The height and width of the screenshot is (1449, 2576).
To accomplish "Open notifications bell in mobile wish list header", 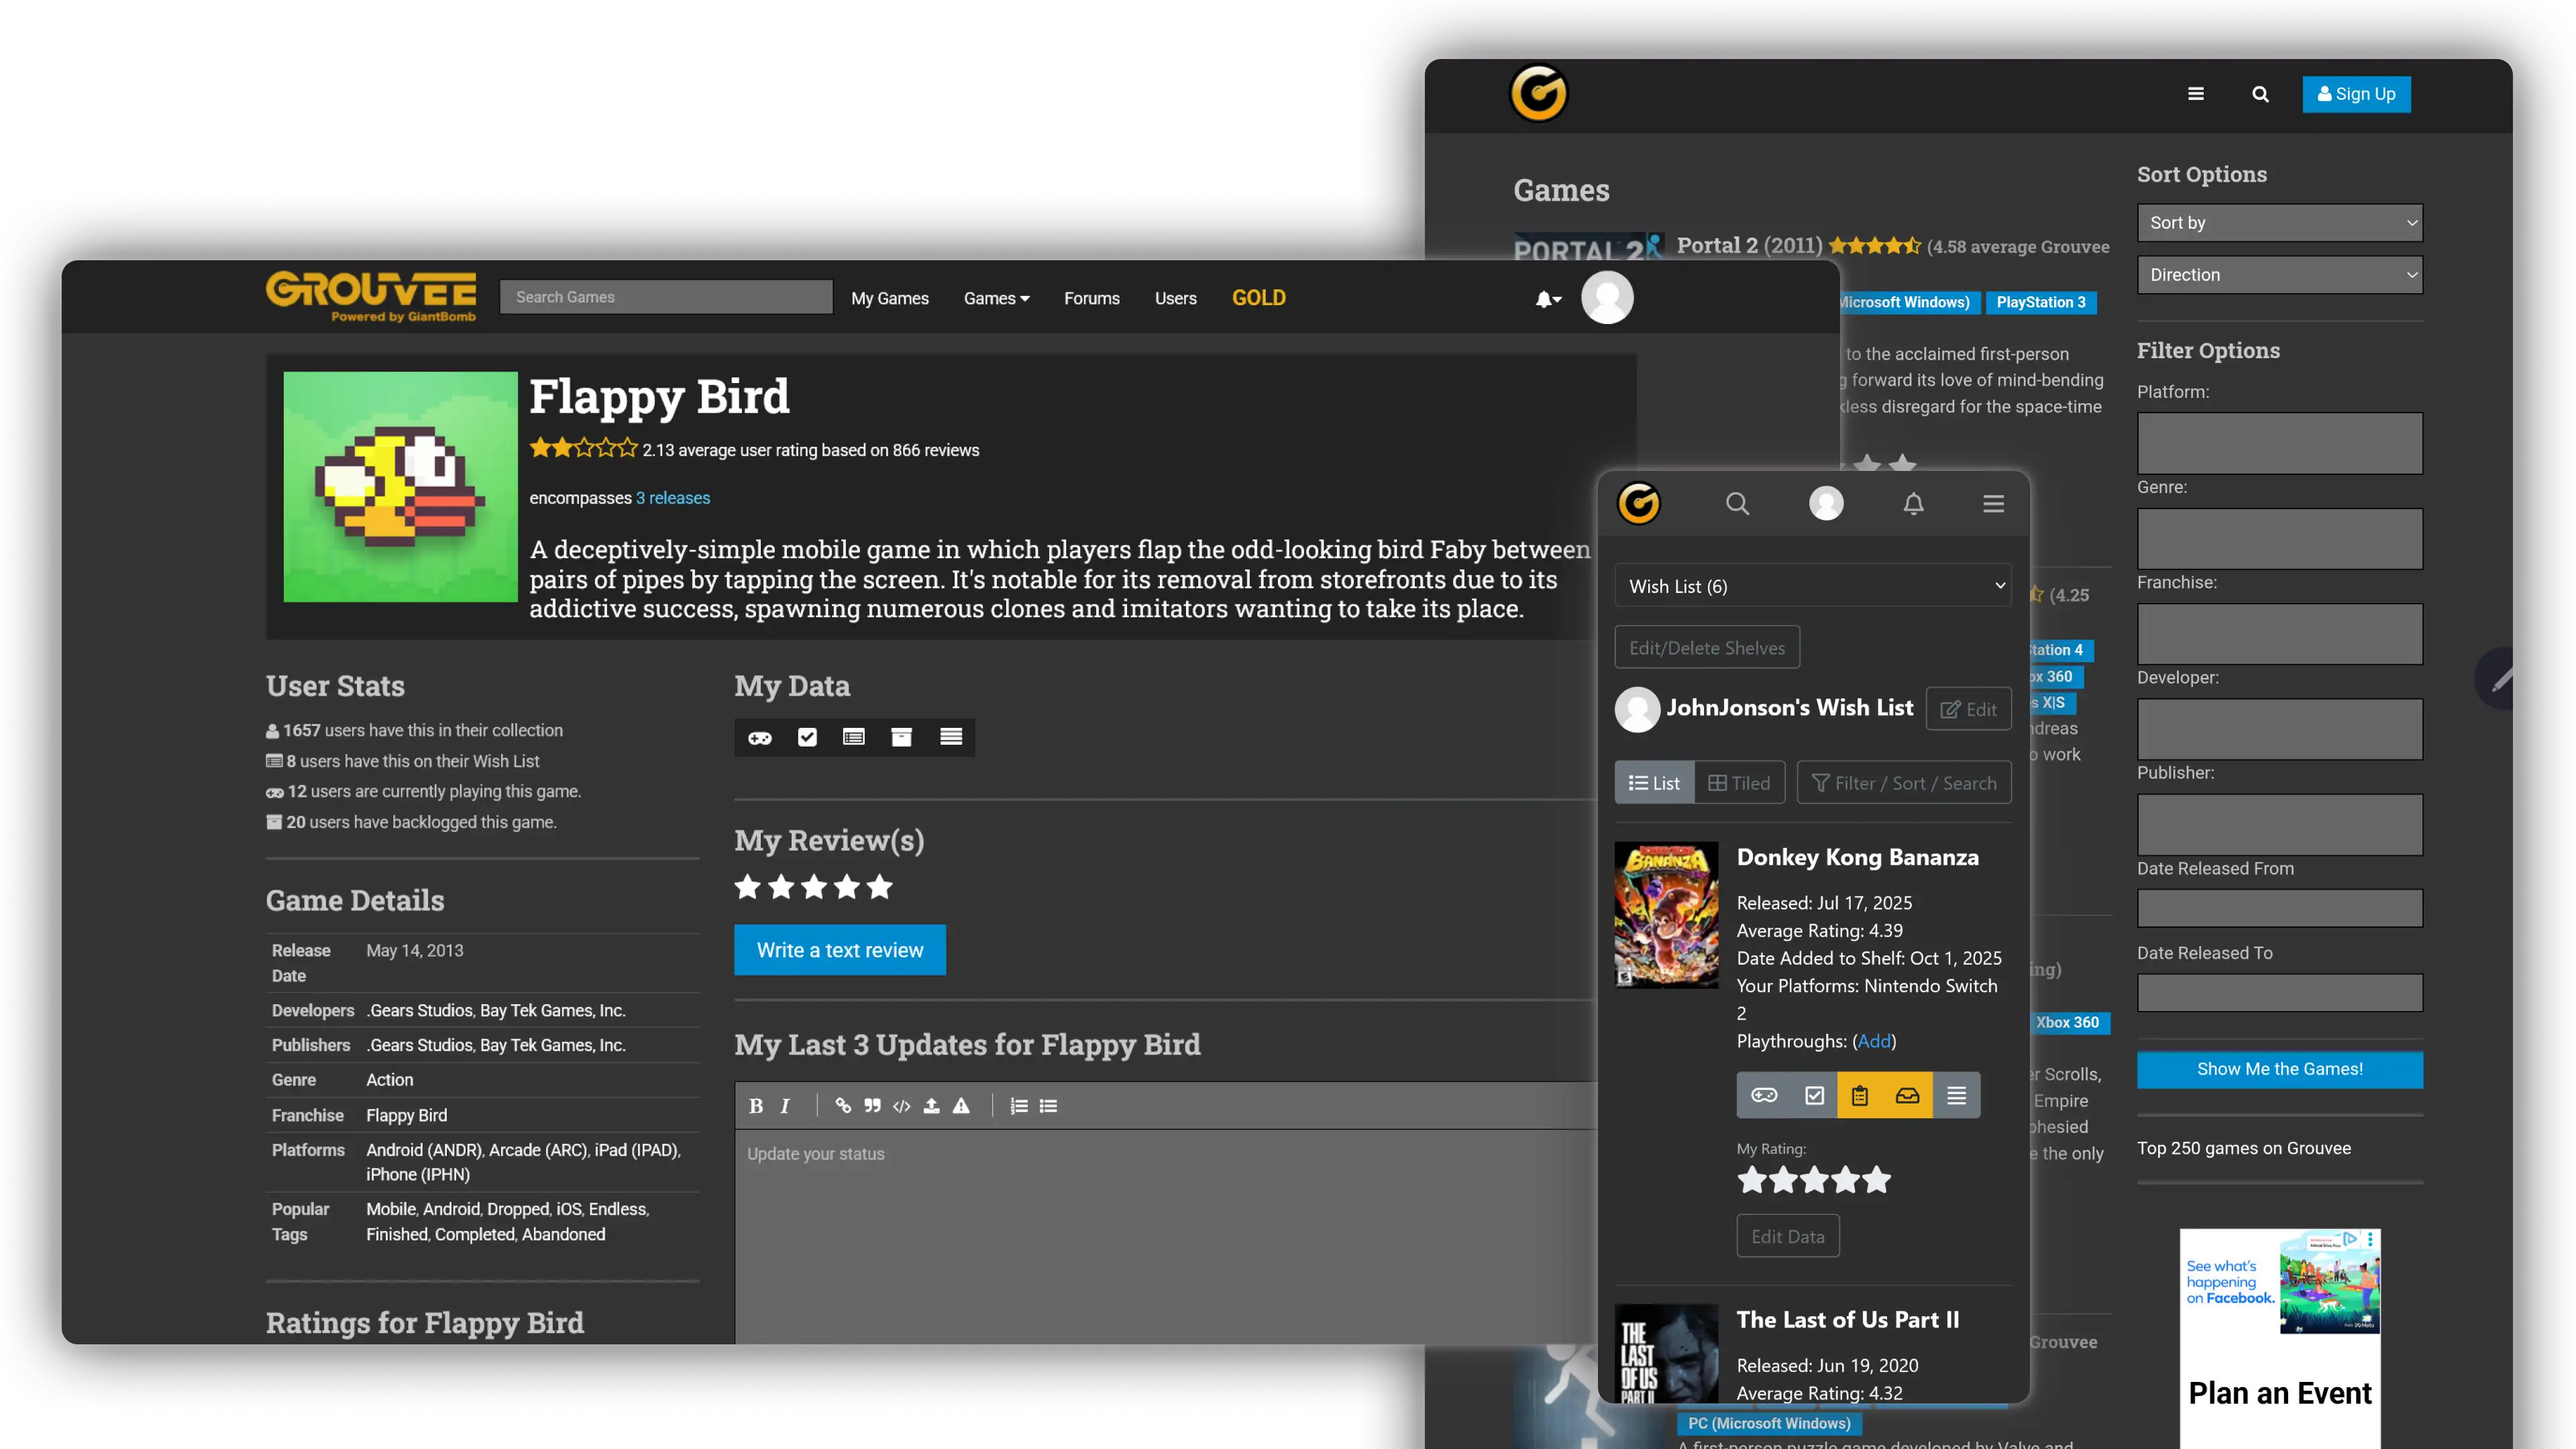I will click(x=1913, y=503).
